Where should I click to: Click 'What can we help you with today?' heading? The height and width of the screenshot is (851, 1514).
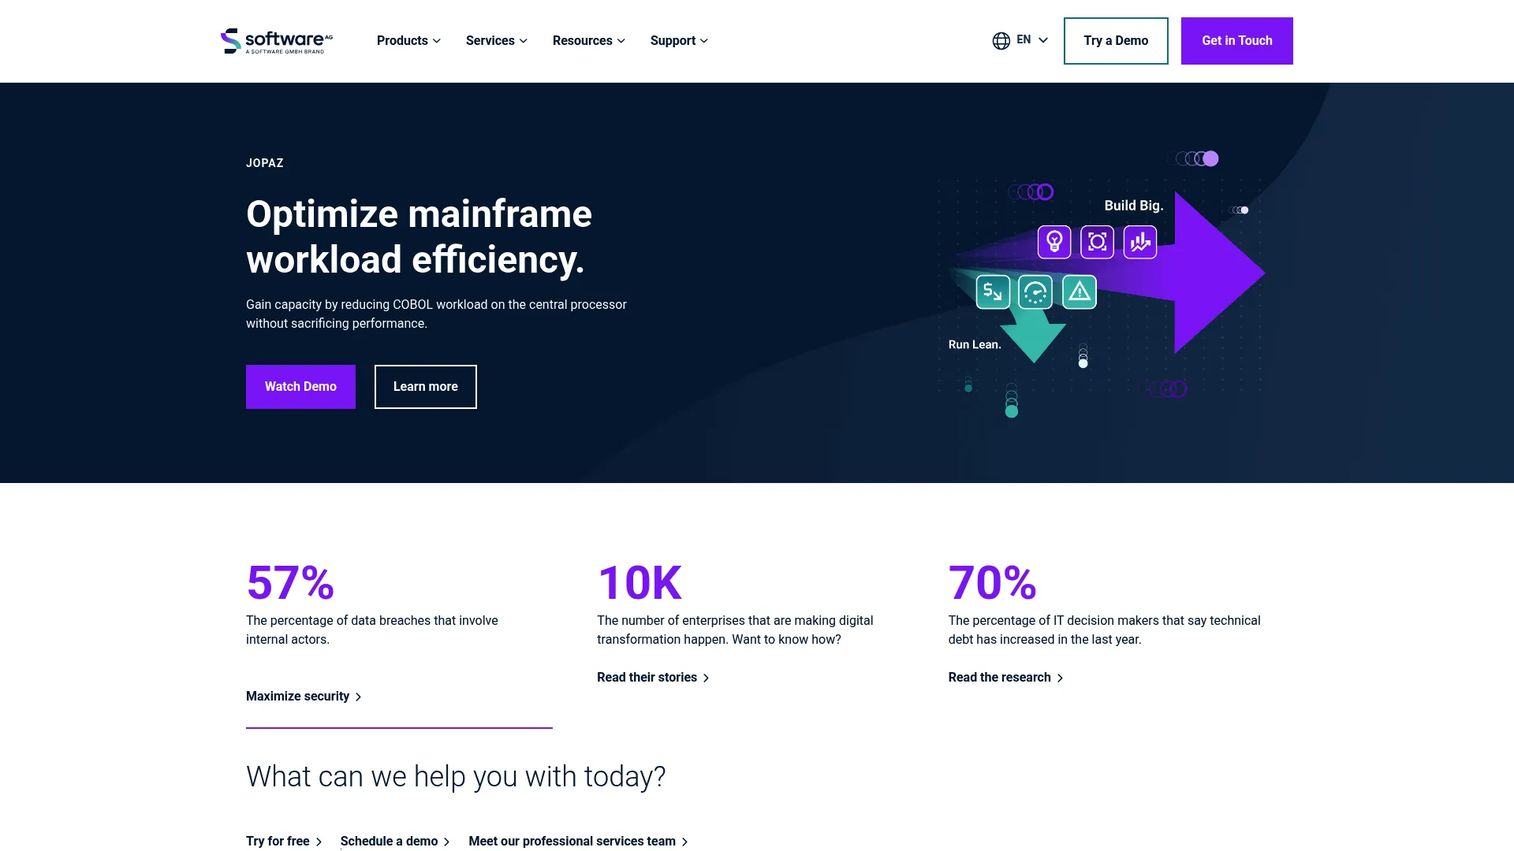pos(456,777)
